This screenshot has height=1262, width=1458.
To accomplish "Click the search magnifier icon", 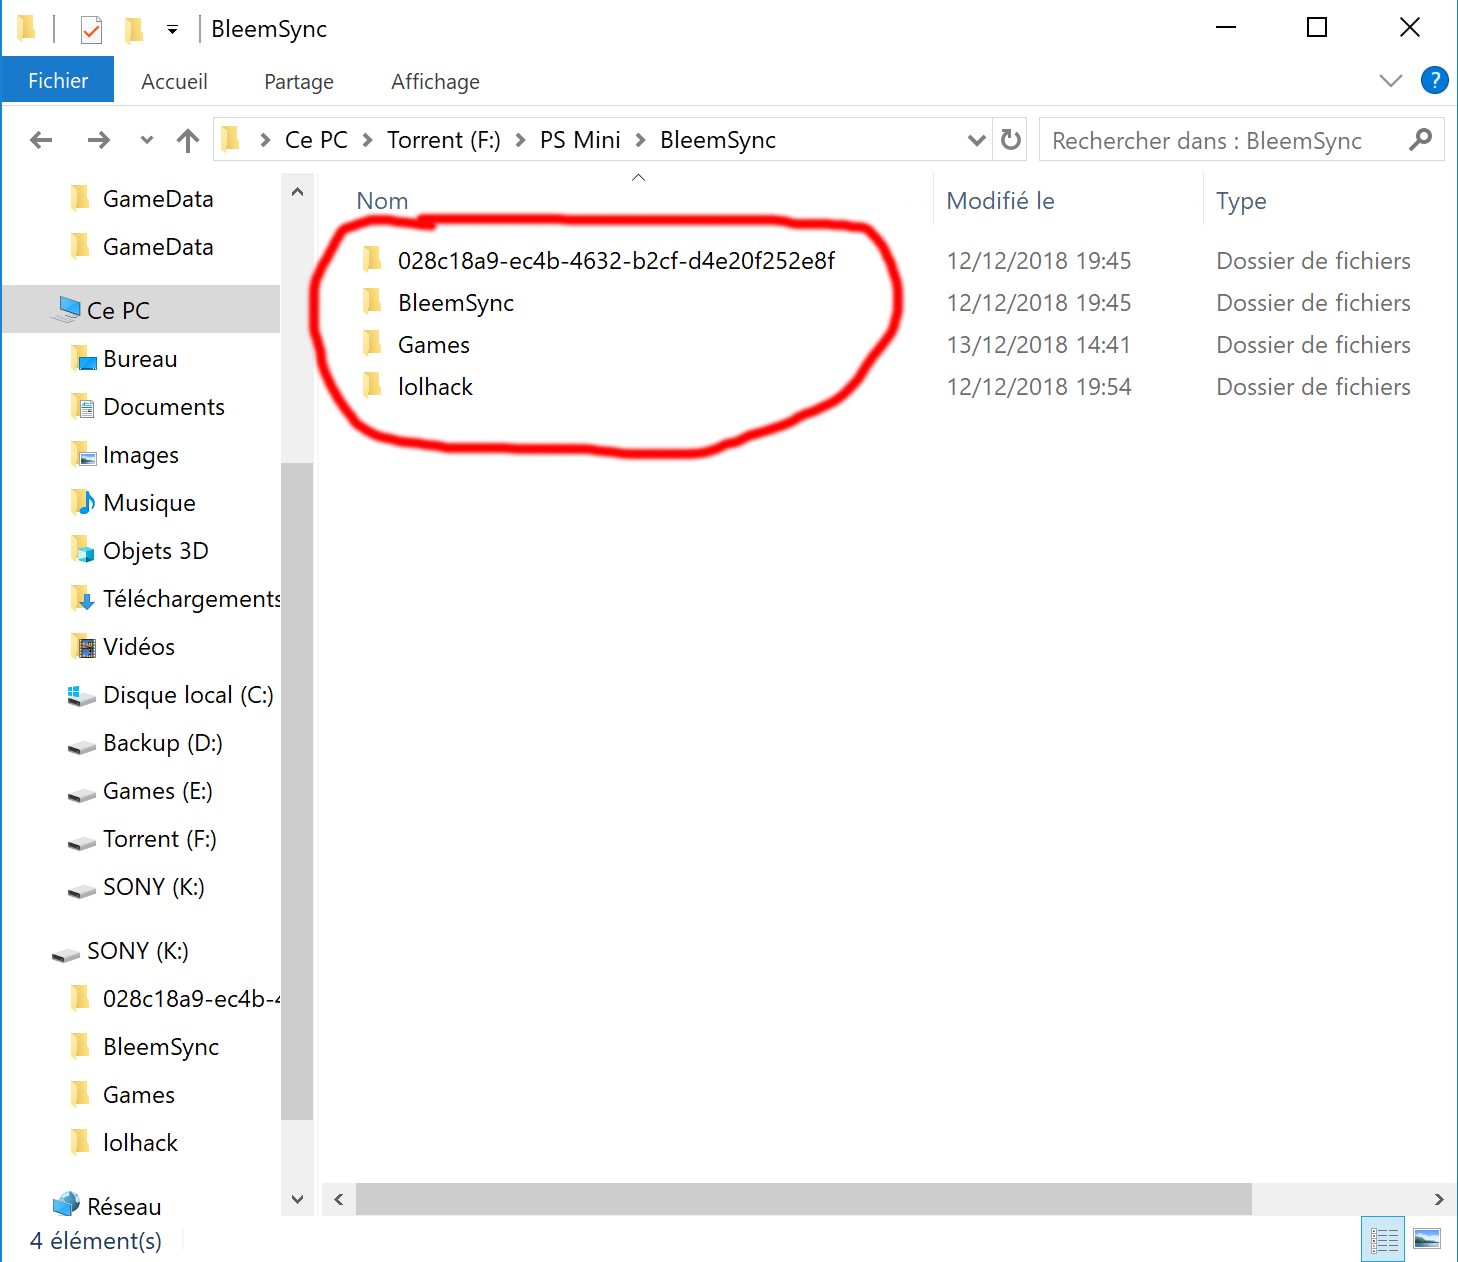I will [x=1420, y=140].
